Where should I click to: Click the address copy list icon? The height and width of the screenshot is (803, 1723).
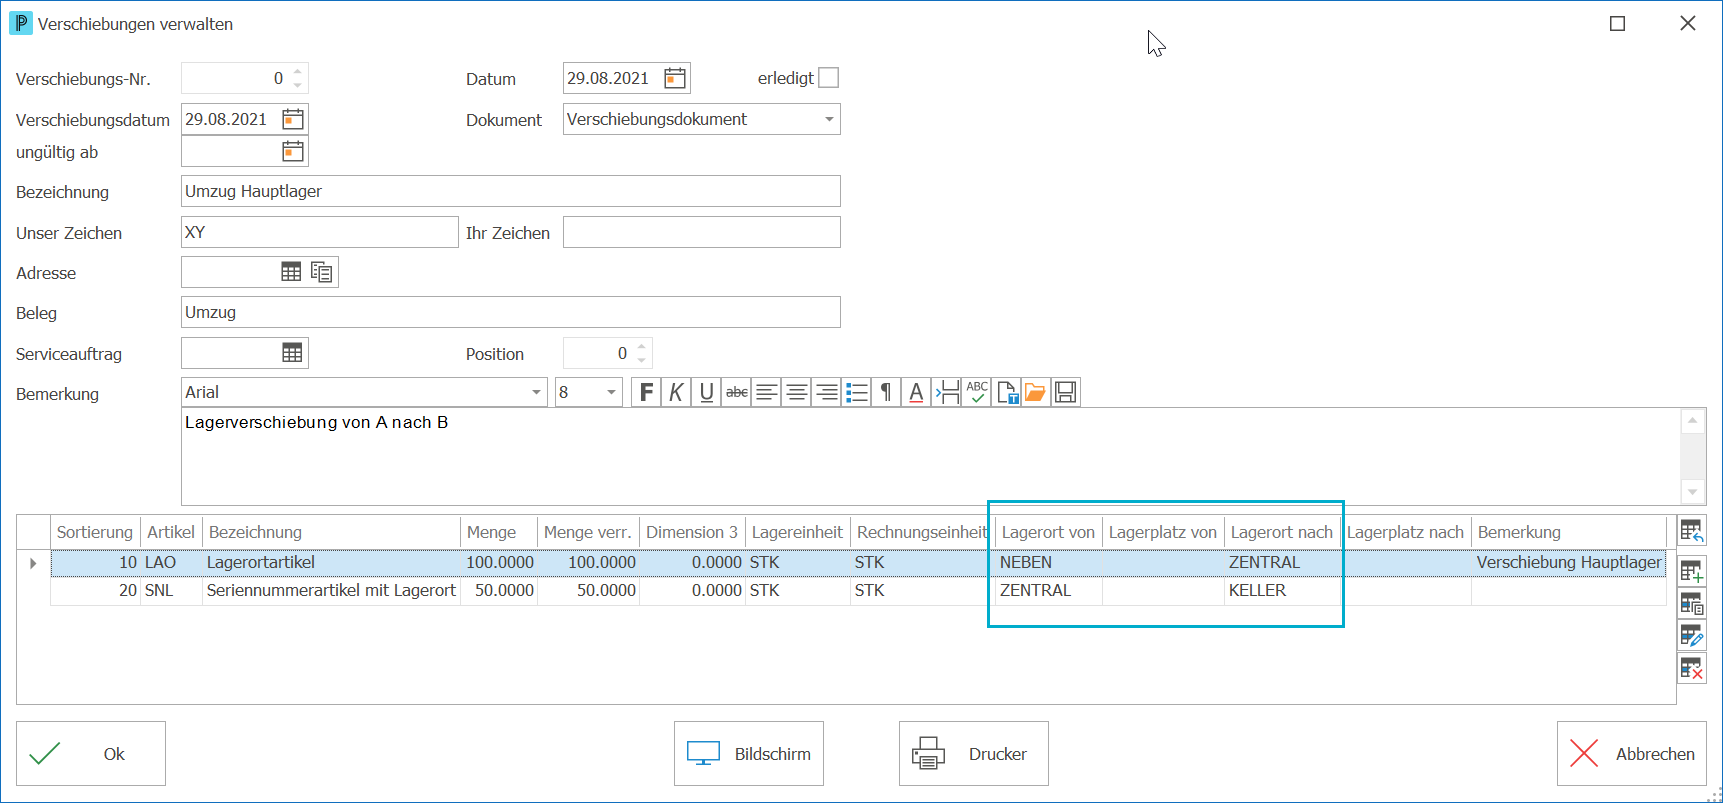coord(322,272)
